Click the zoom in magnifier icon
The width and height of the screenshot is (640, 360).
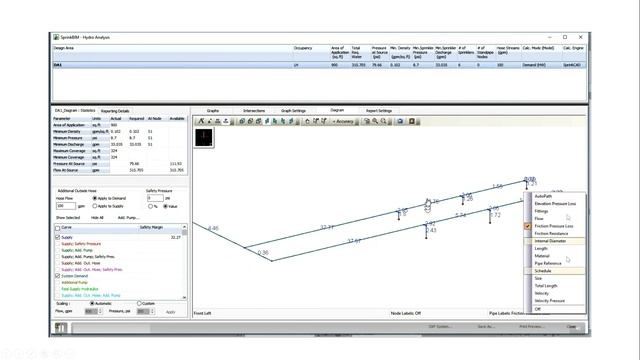[375, 121]
